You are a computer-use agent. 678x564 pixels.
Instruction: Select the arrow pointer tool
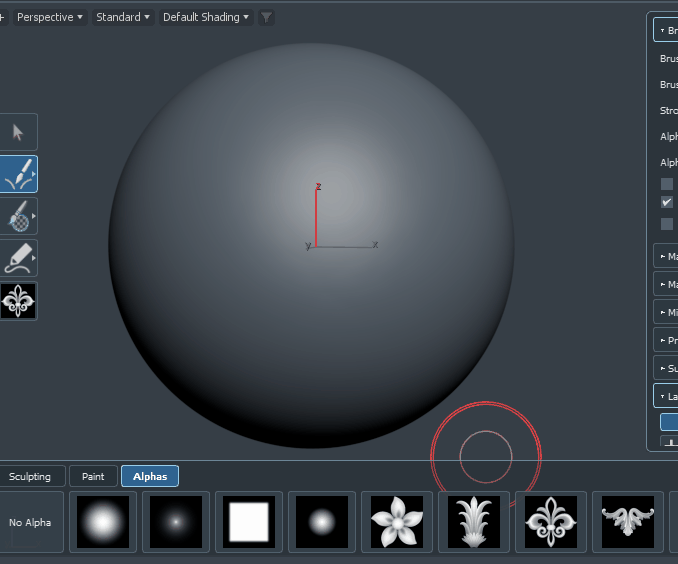pyautogui.click(x=18, y=132)
